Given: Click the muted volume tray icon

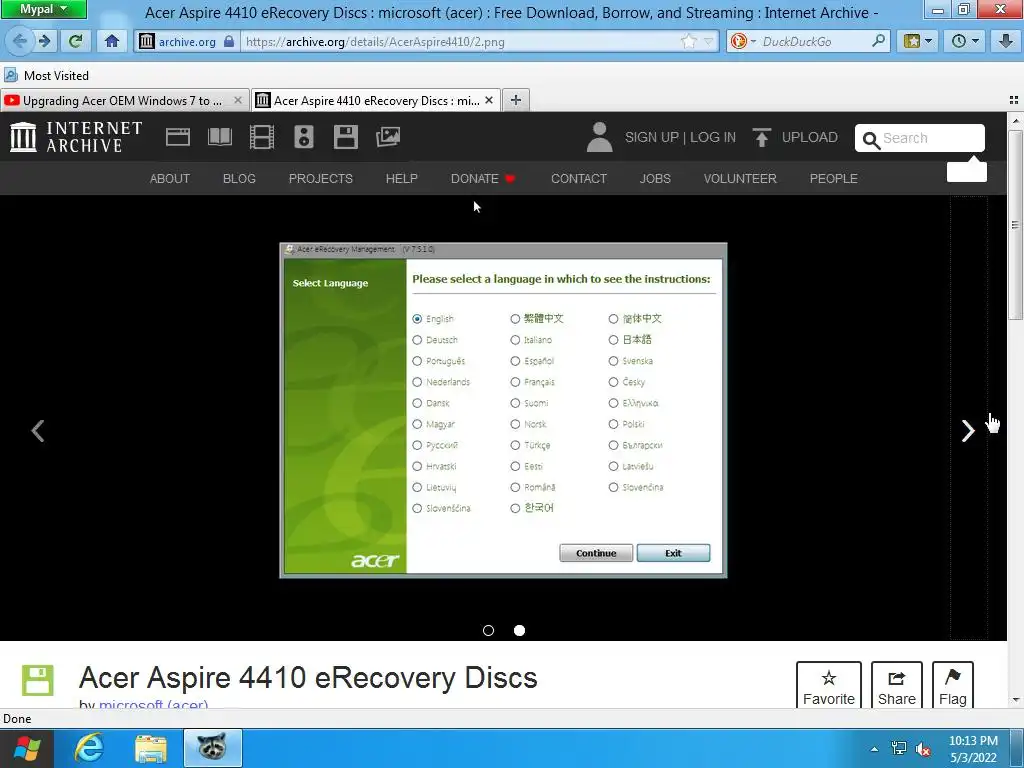Looking at the screenshot, I should pos(923,748).
